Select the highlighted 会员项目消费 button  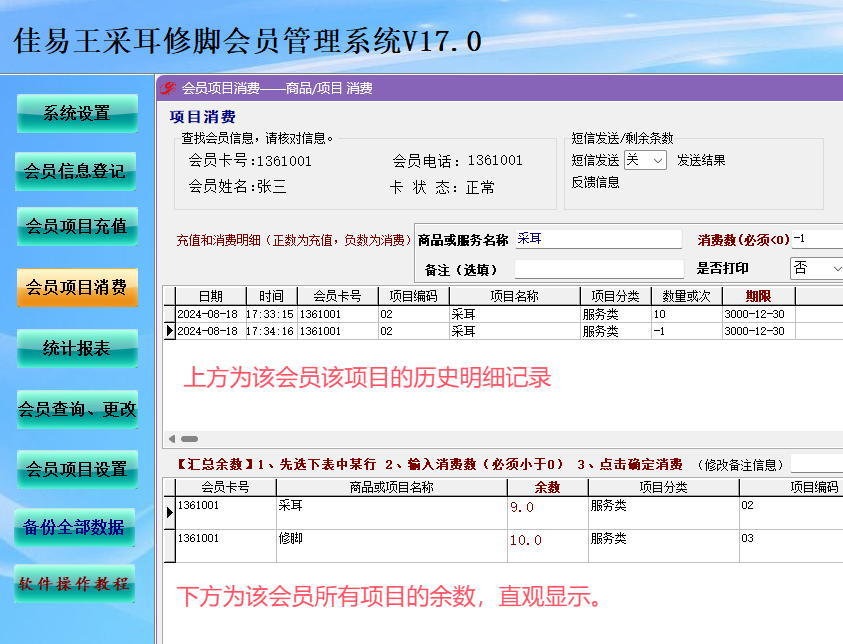[x=77, y=288]
